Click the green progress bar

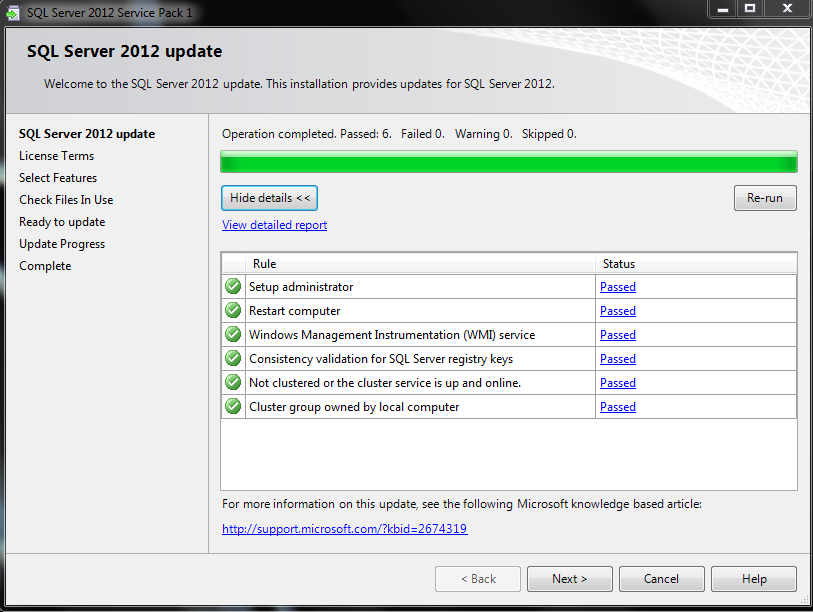pos(508,162)
